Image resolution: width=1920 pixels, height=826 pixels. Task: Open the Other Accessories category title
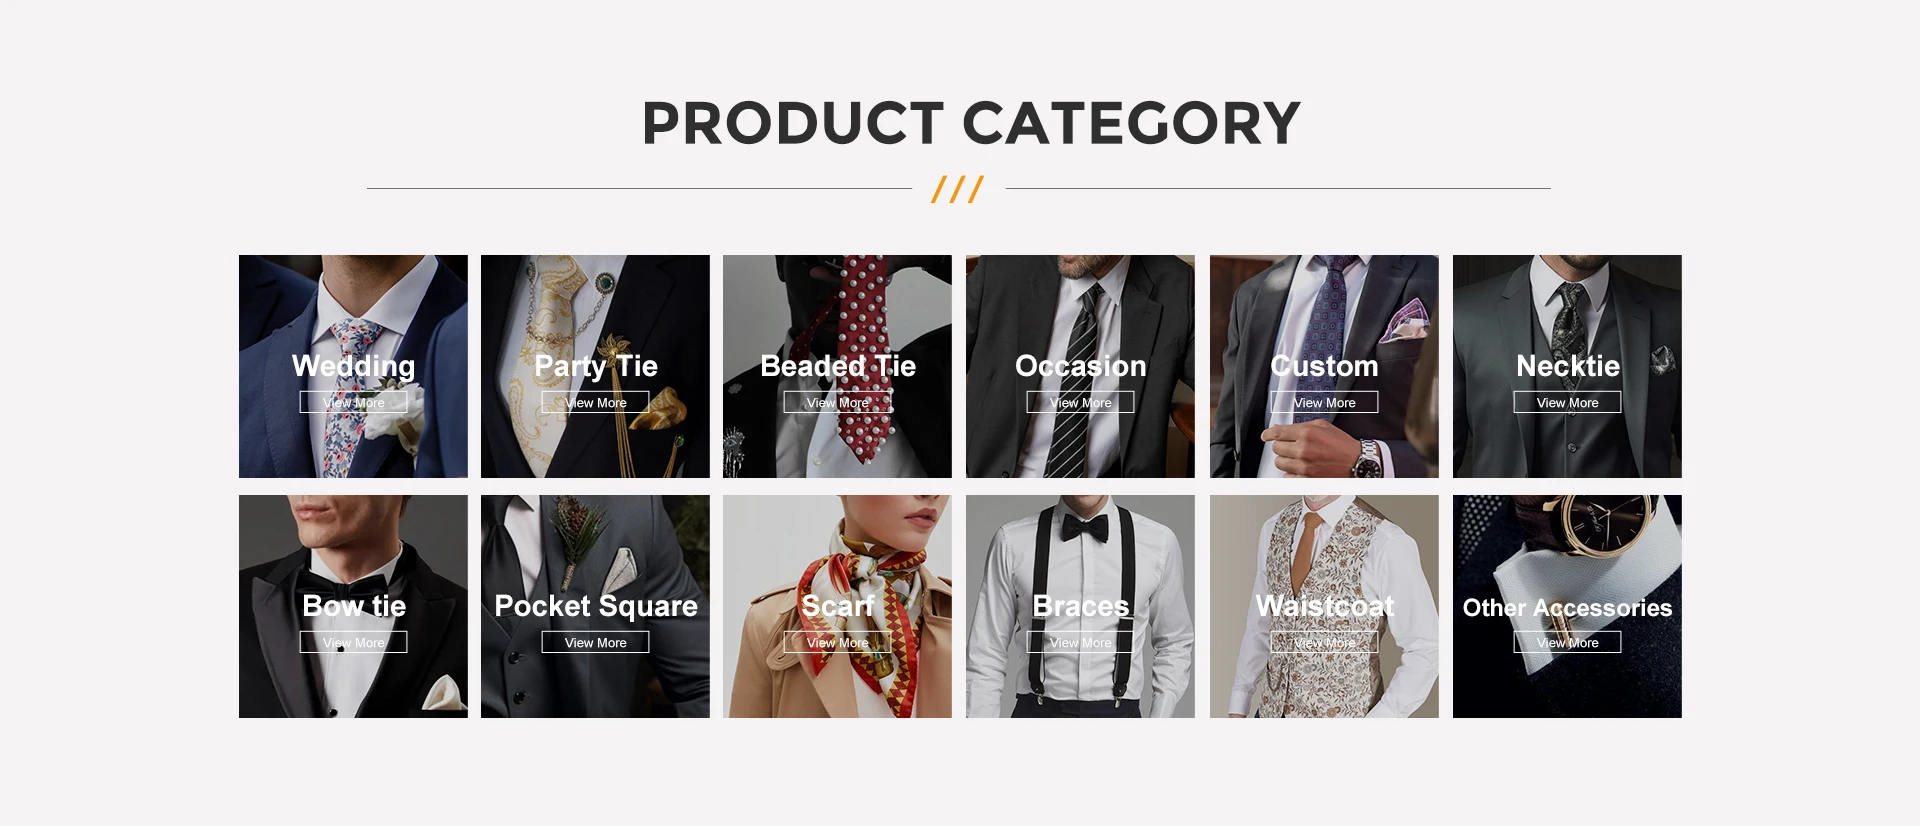pos(1567,608)
